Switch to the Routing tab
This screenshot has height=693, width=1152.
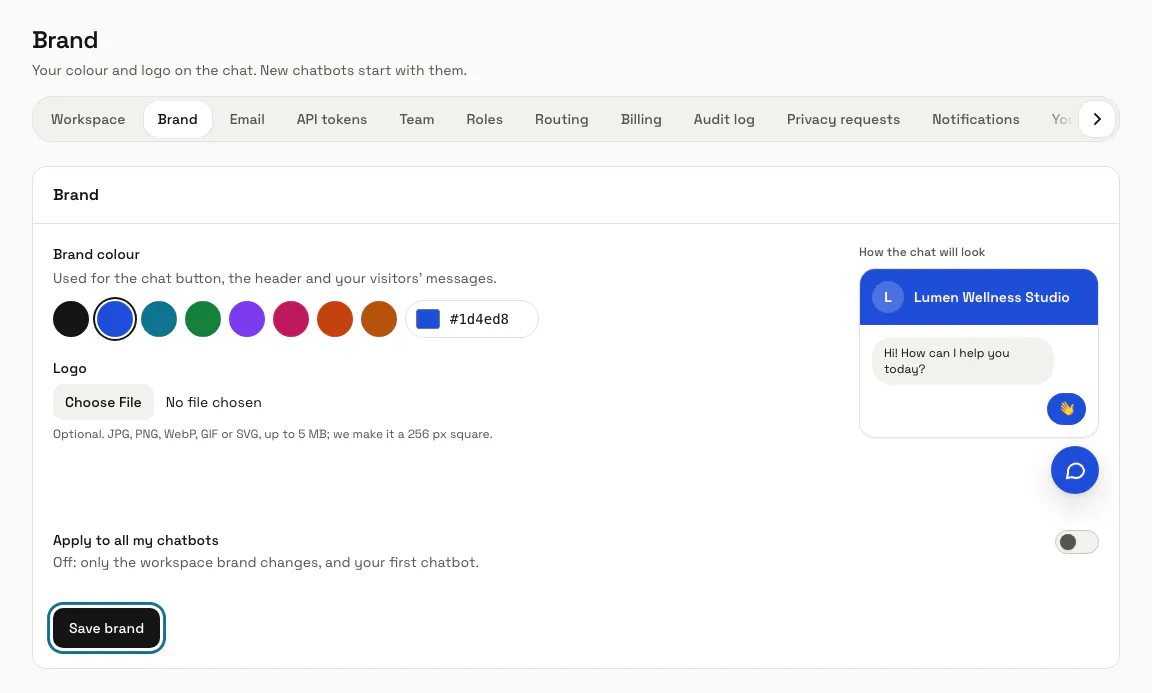[x=561, y=119]
